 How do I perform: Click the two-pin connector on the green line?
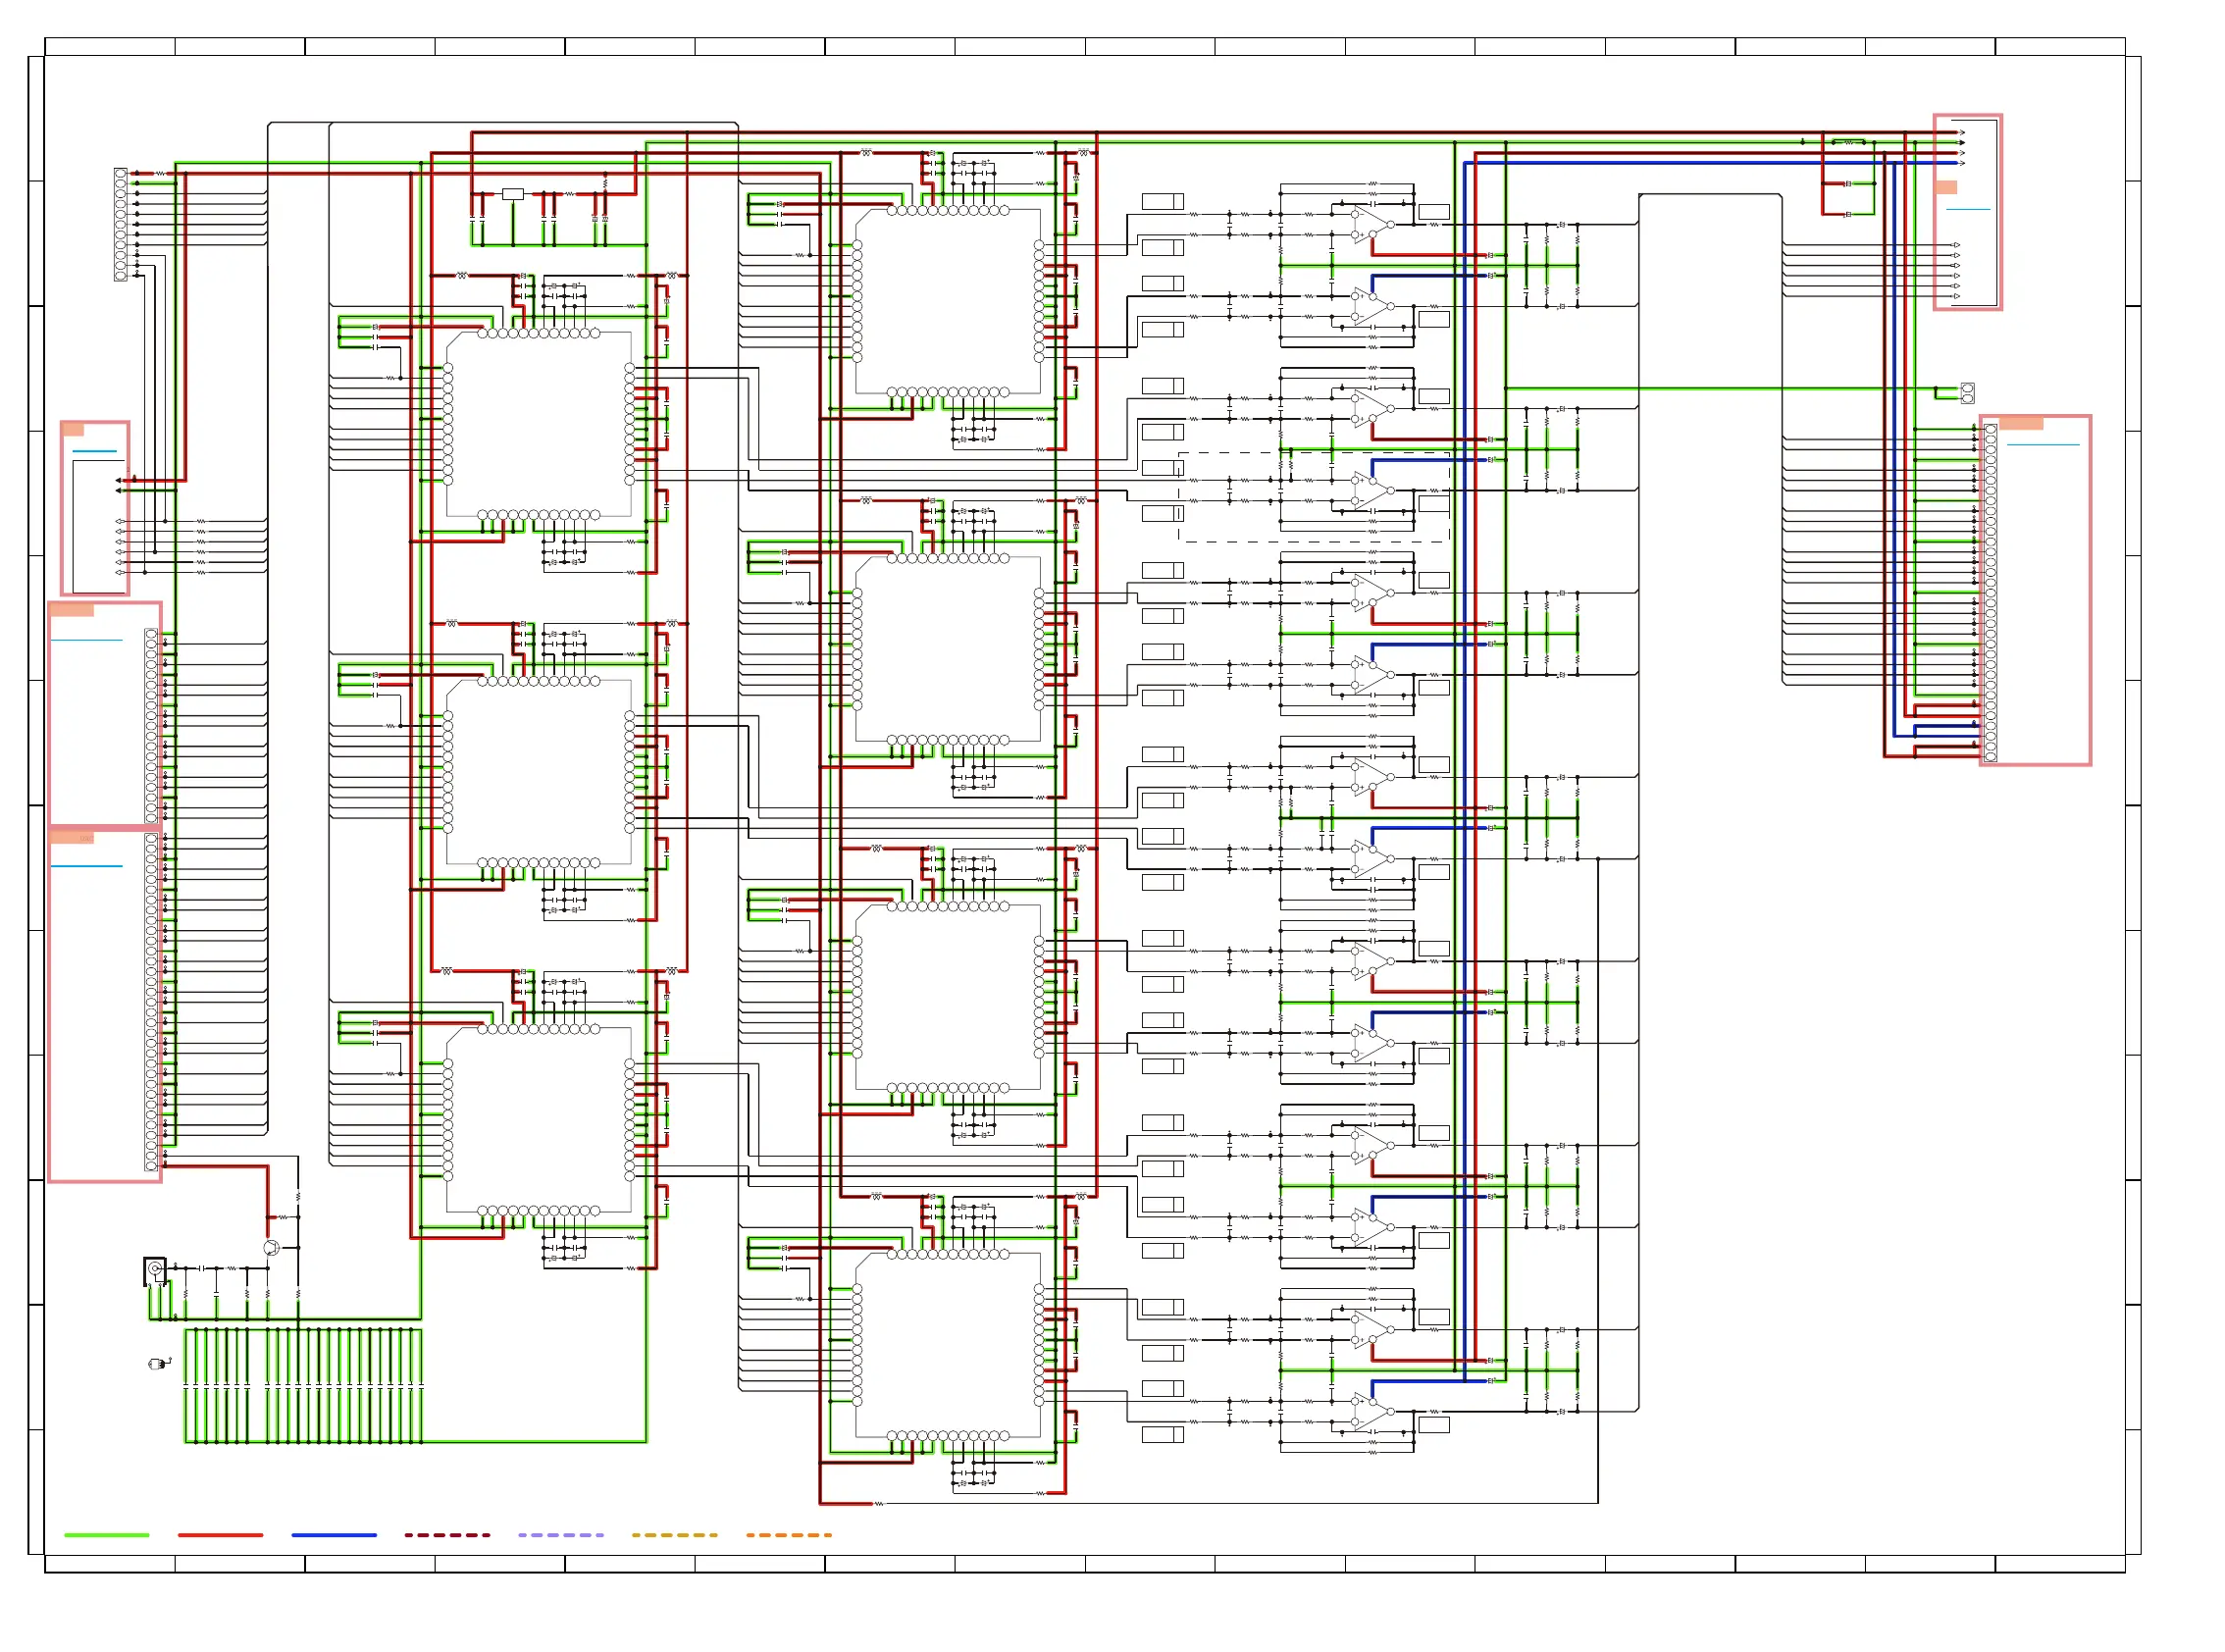point(1967,392)
